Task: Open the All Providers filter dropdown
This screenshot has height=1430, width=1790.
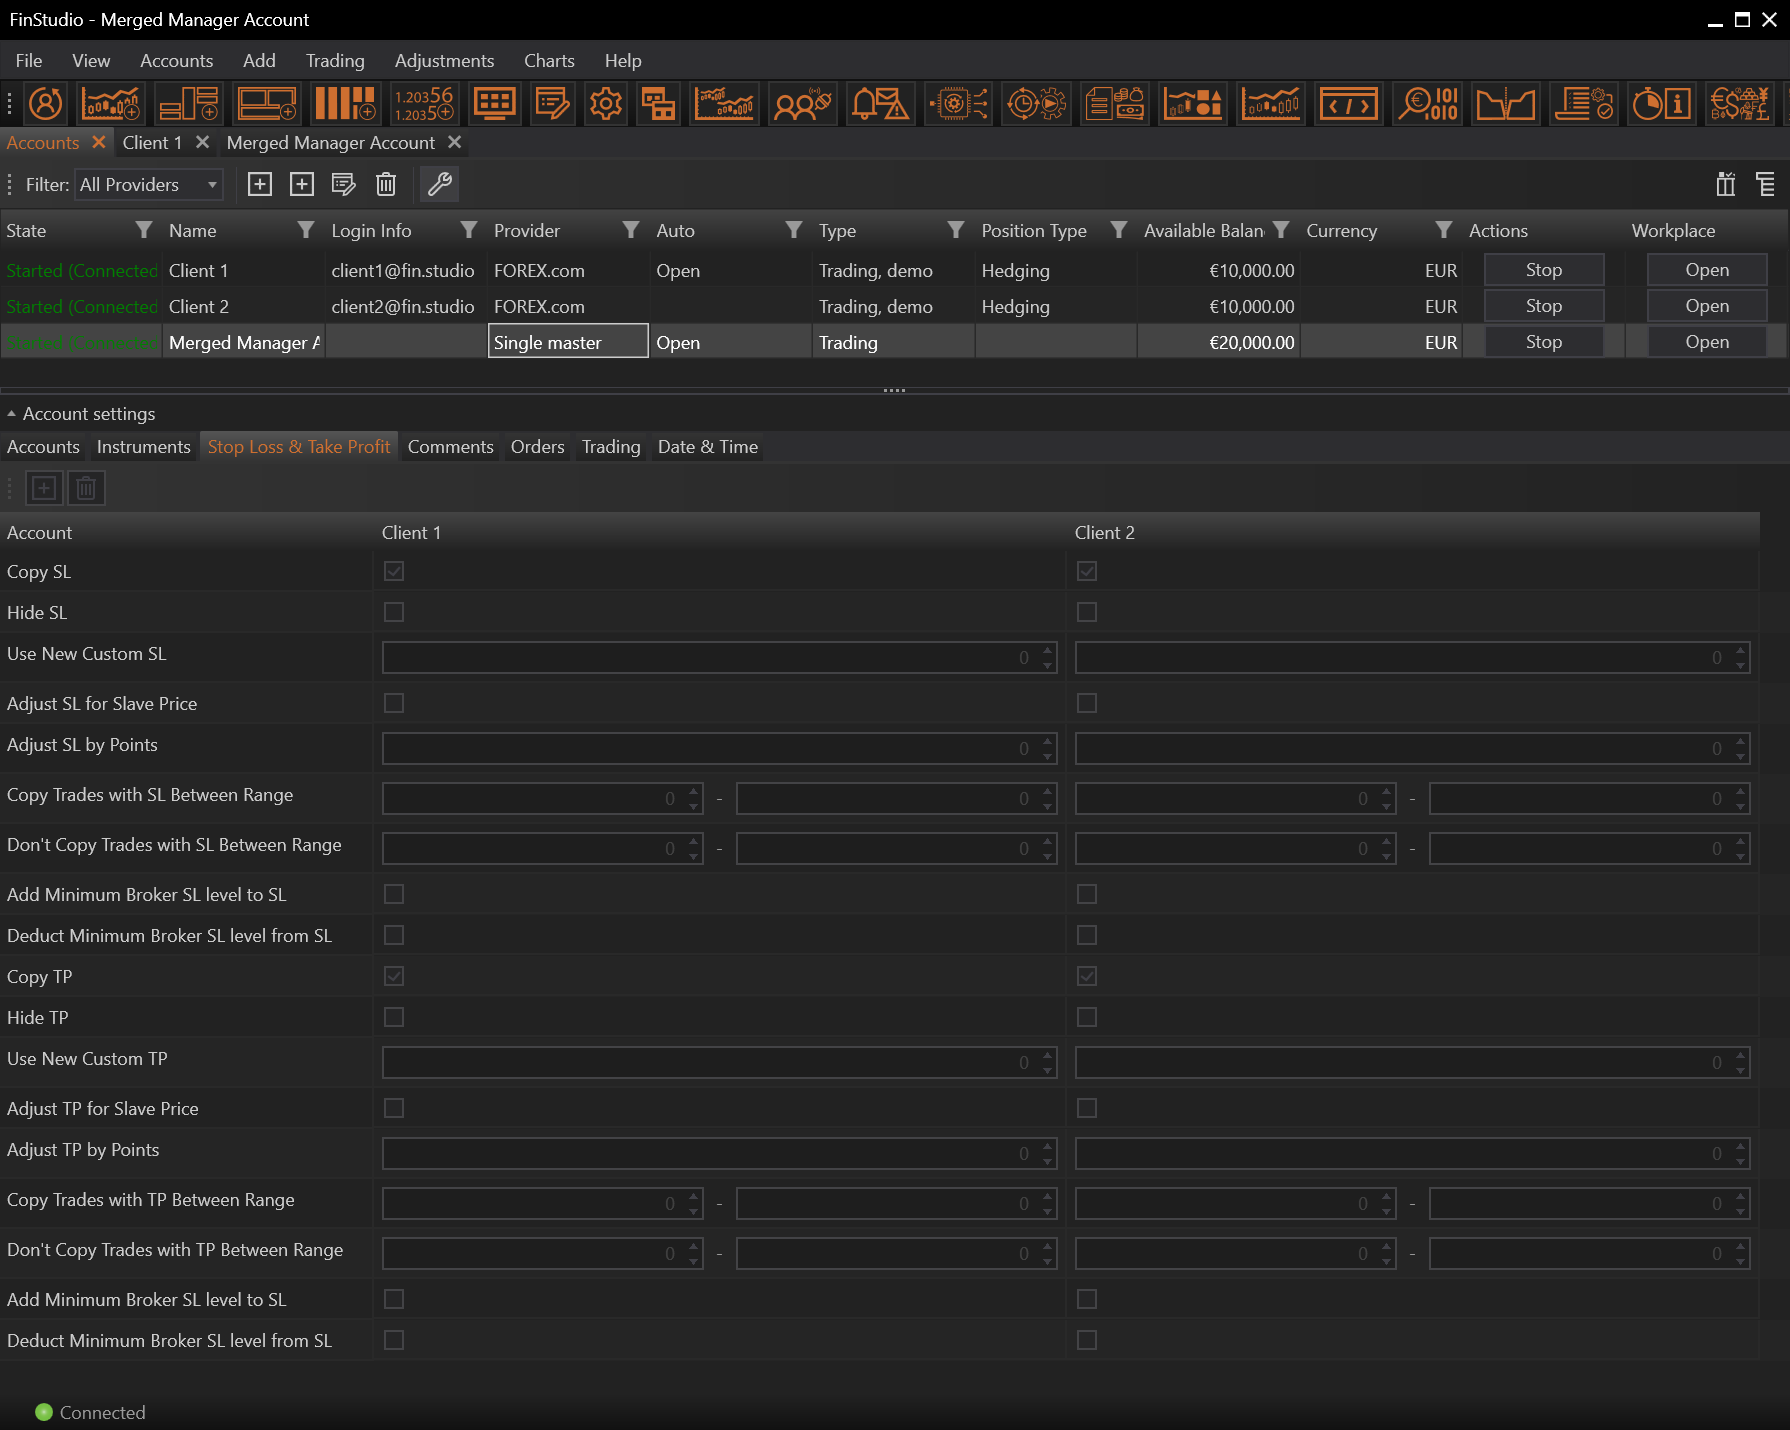Action: coord(149,185)
